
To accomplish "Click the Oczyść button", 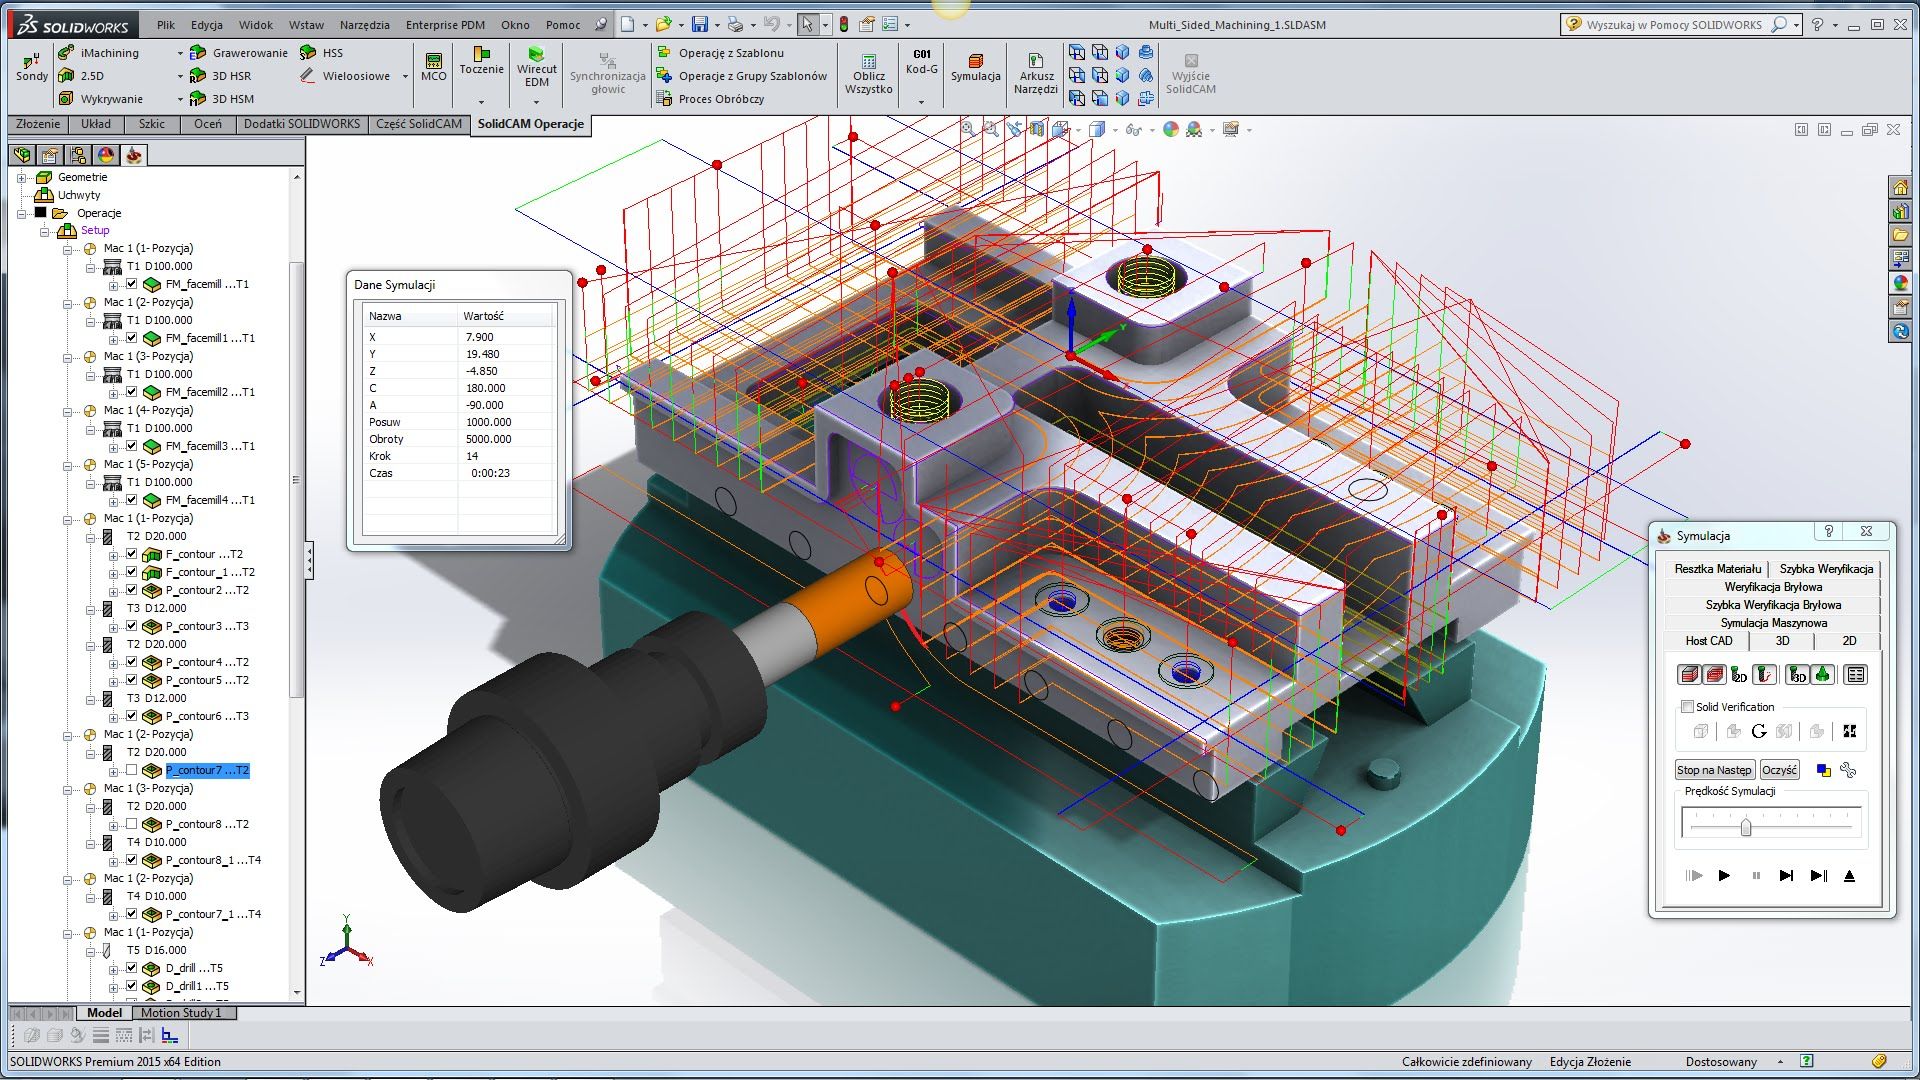I will click(1779, 770).
